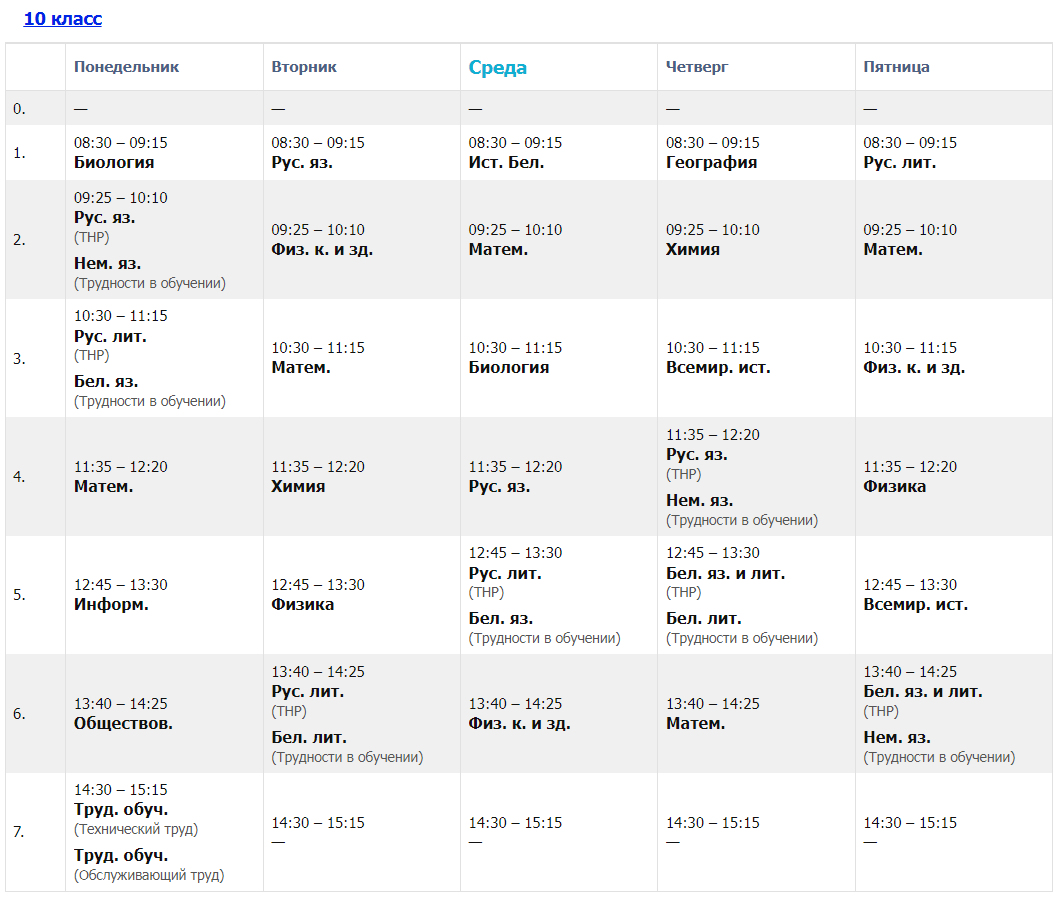
Task: Select the Обществов. lesson cell
Action: click(123, 724)
